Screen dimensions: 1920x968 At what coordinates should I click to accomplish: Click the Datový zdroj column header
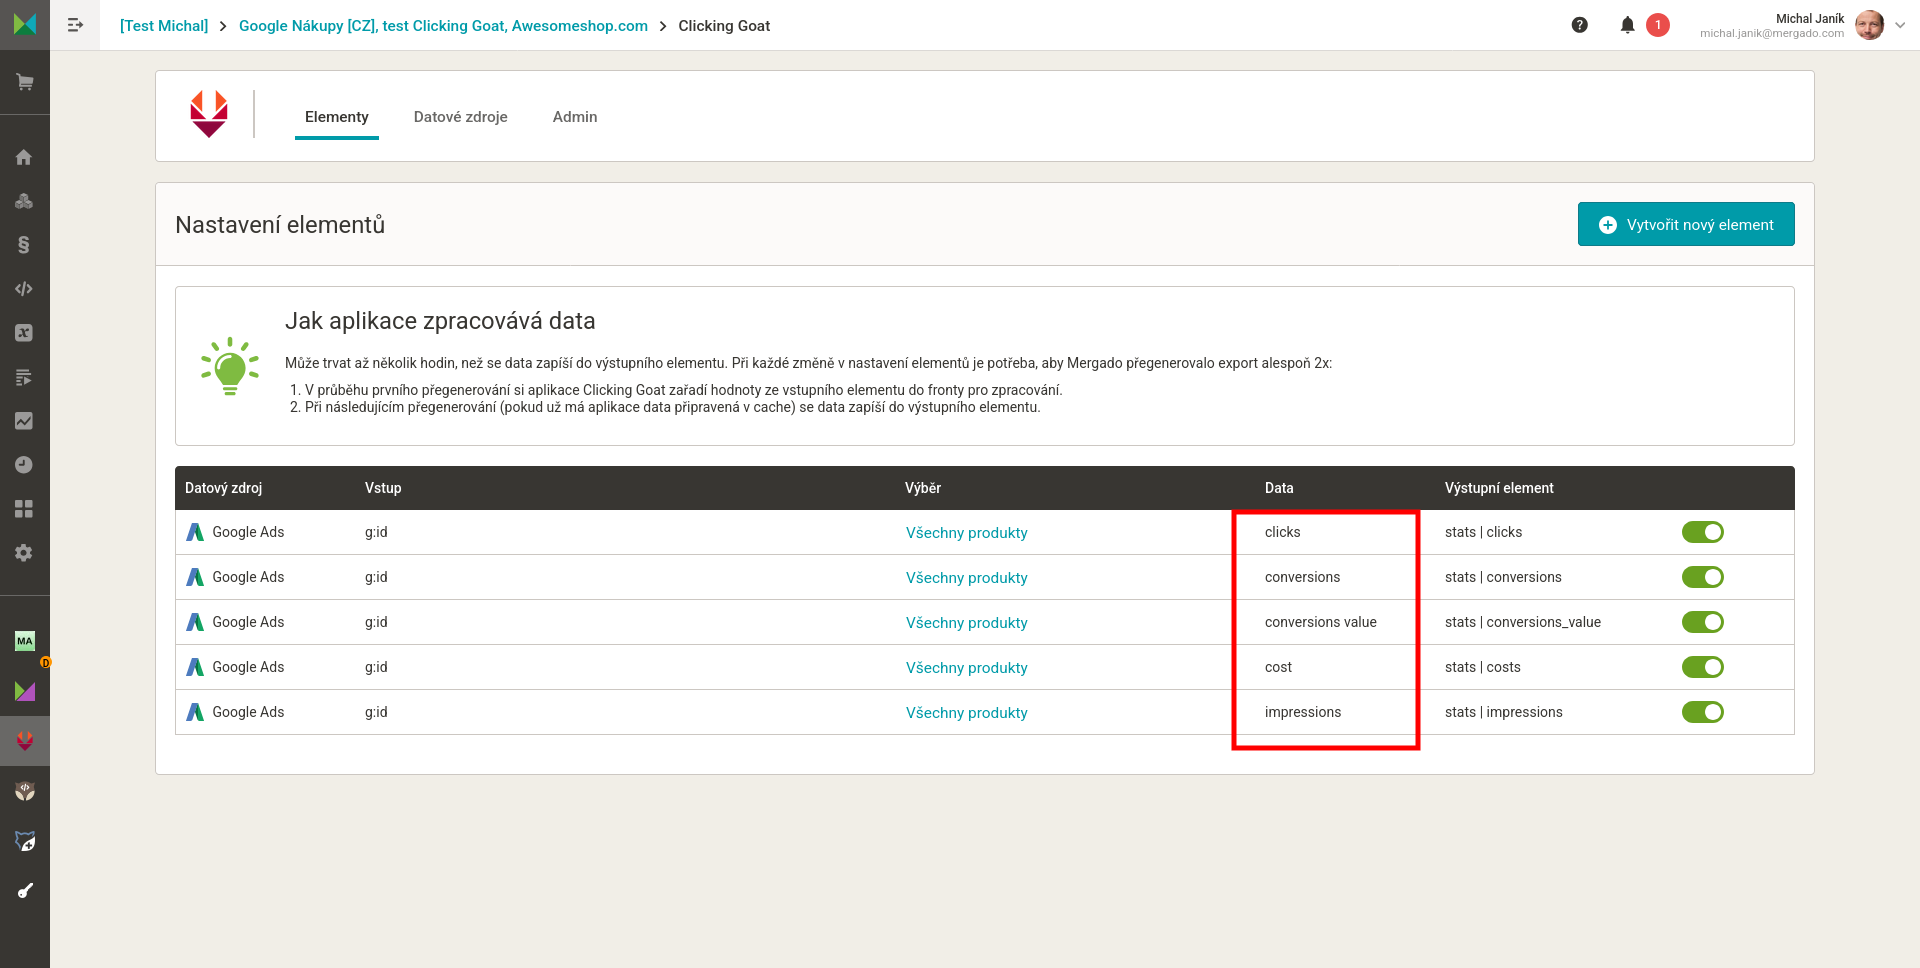[224, 488]
